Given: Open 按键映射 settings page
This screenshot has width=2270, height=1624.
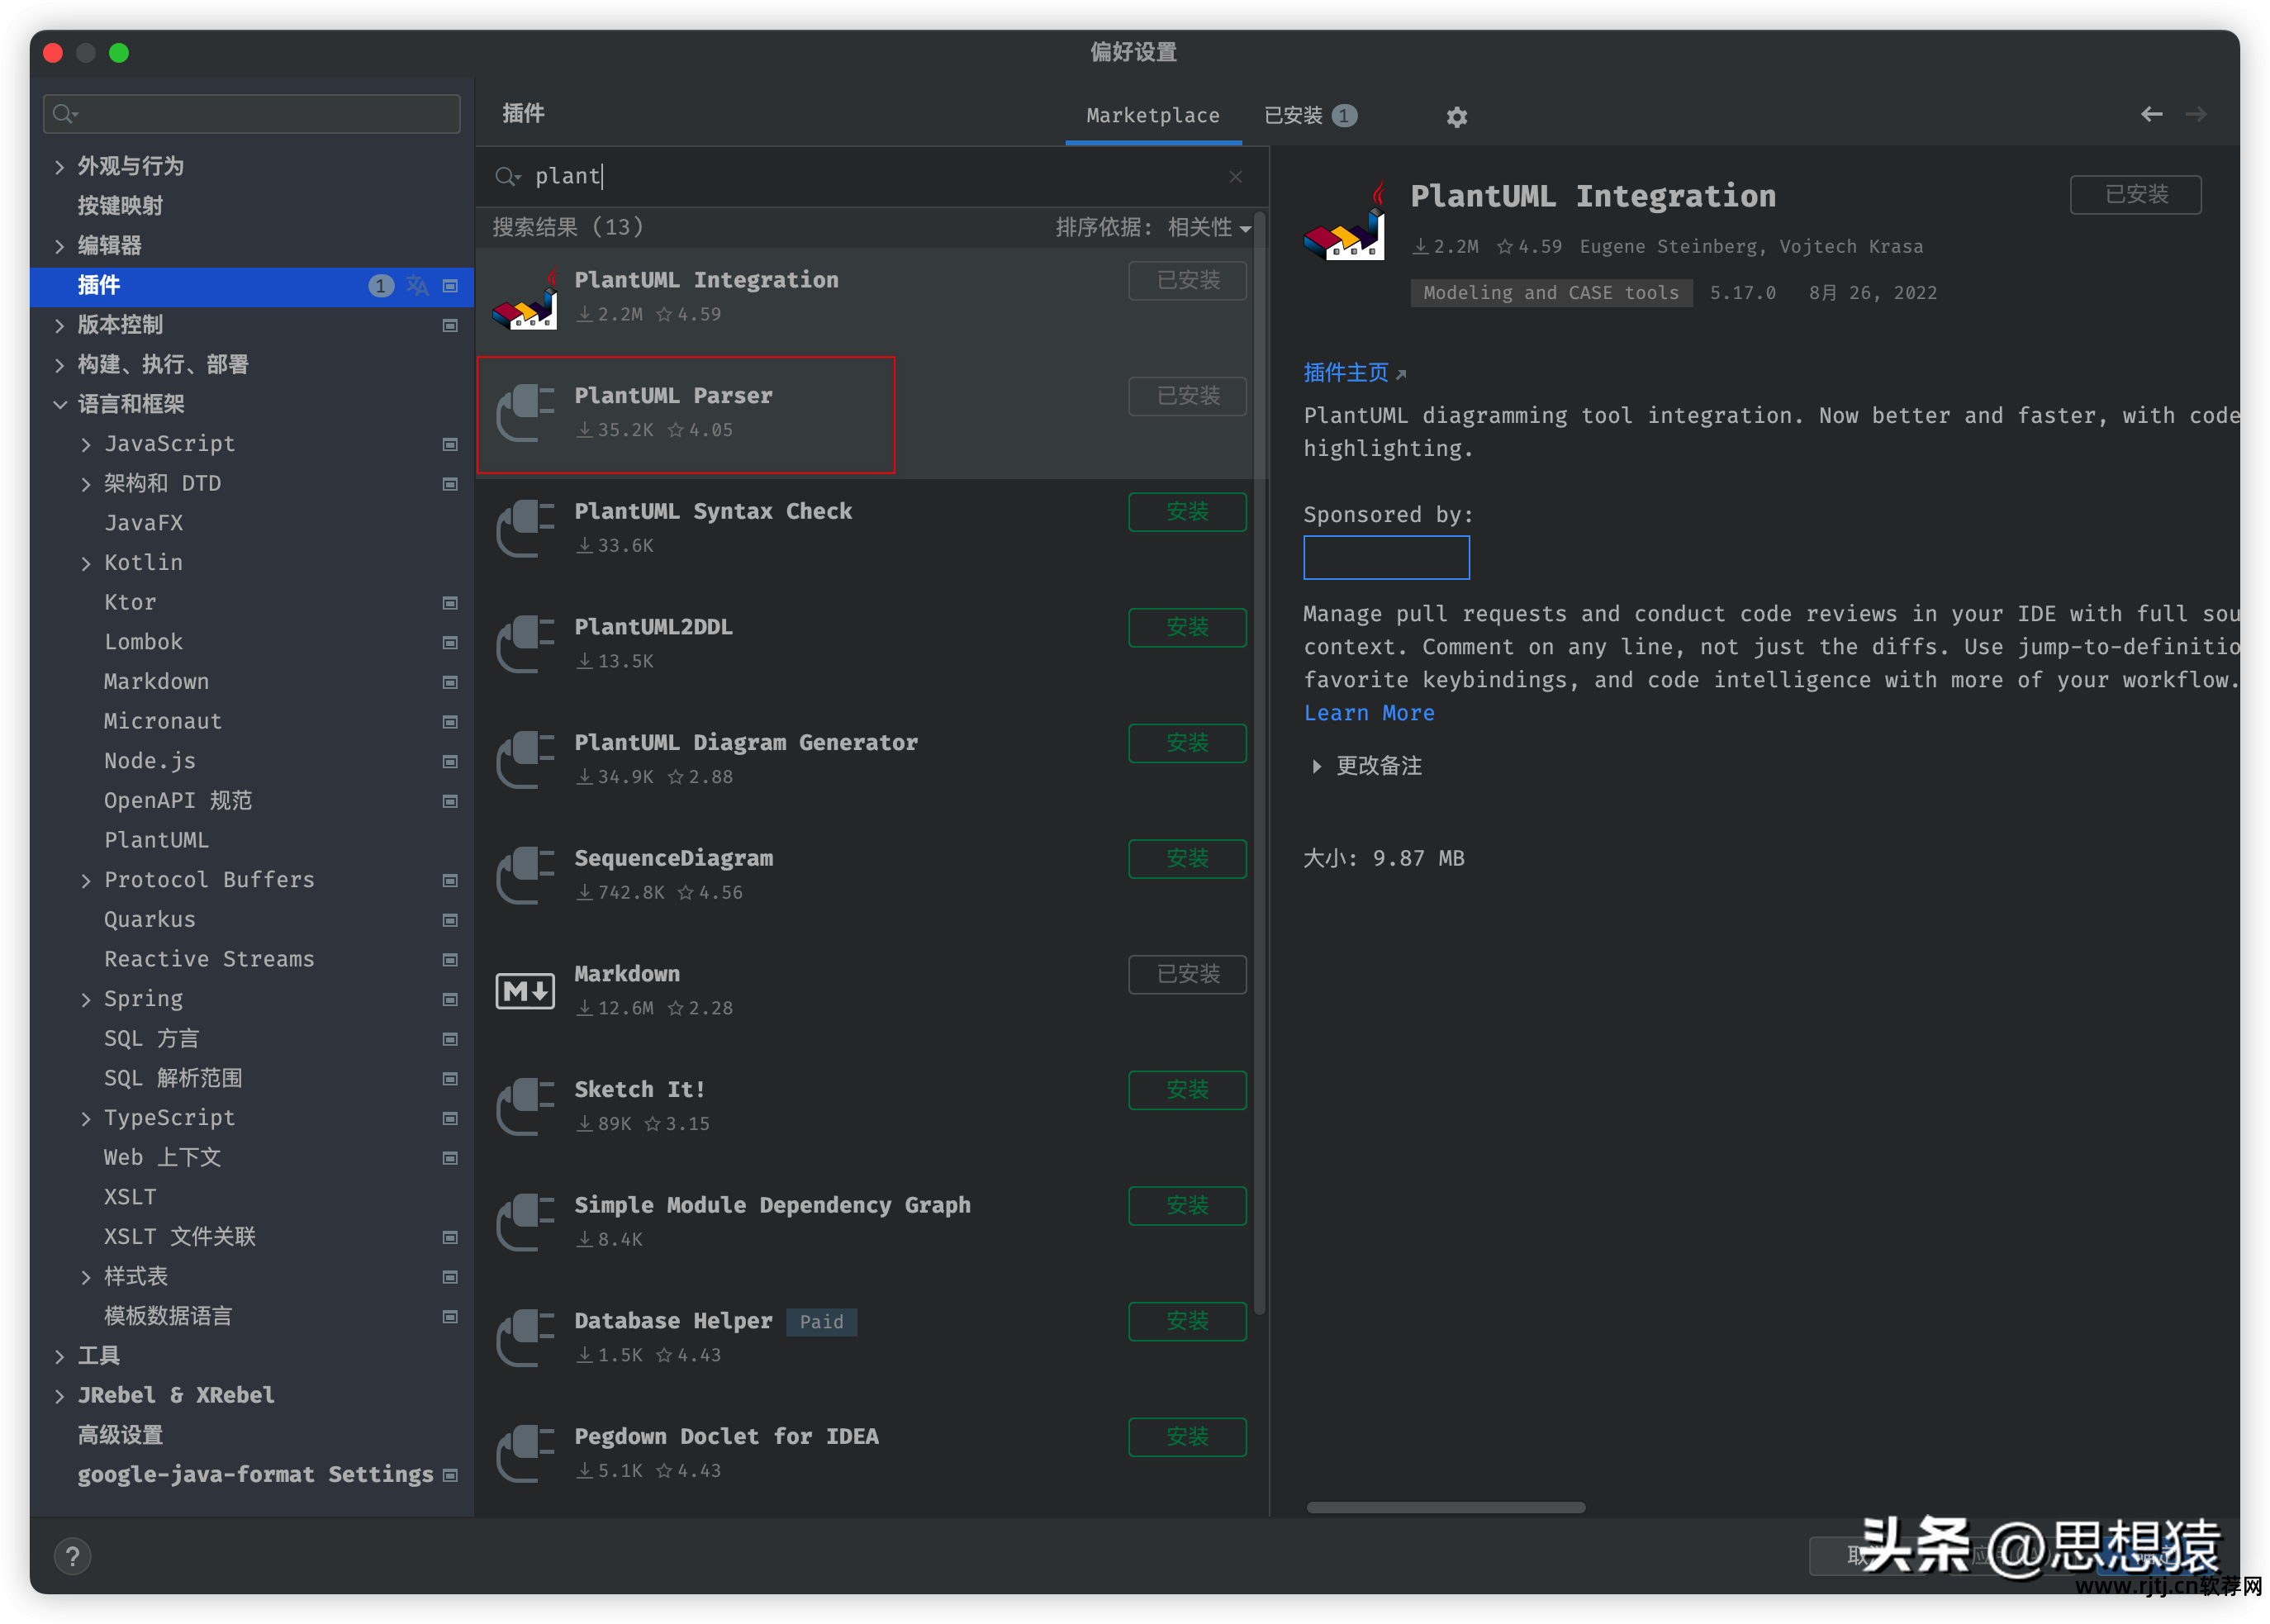Looking at the screenshot, I should [x=120, y=206].
